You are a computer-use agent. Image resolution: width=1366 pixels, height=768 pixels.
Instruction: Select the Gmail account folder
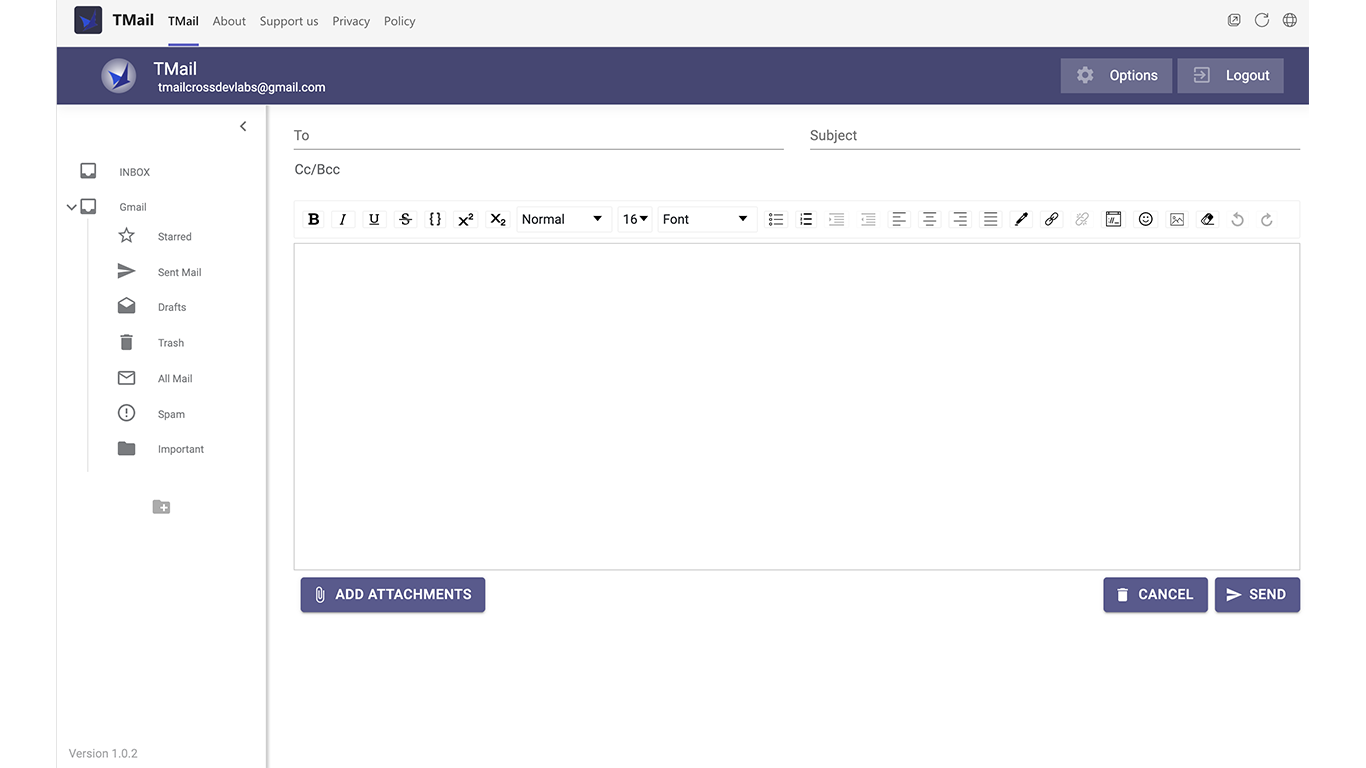(x=133, y=207)
